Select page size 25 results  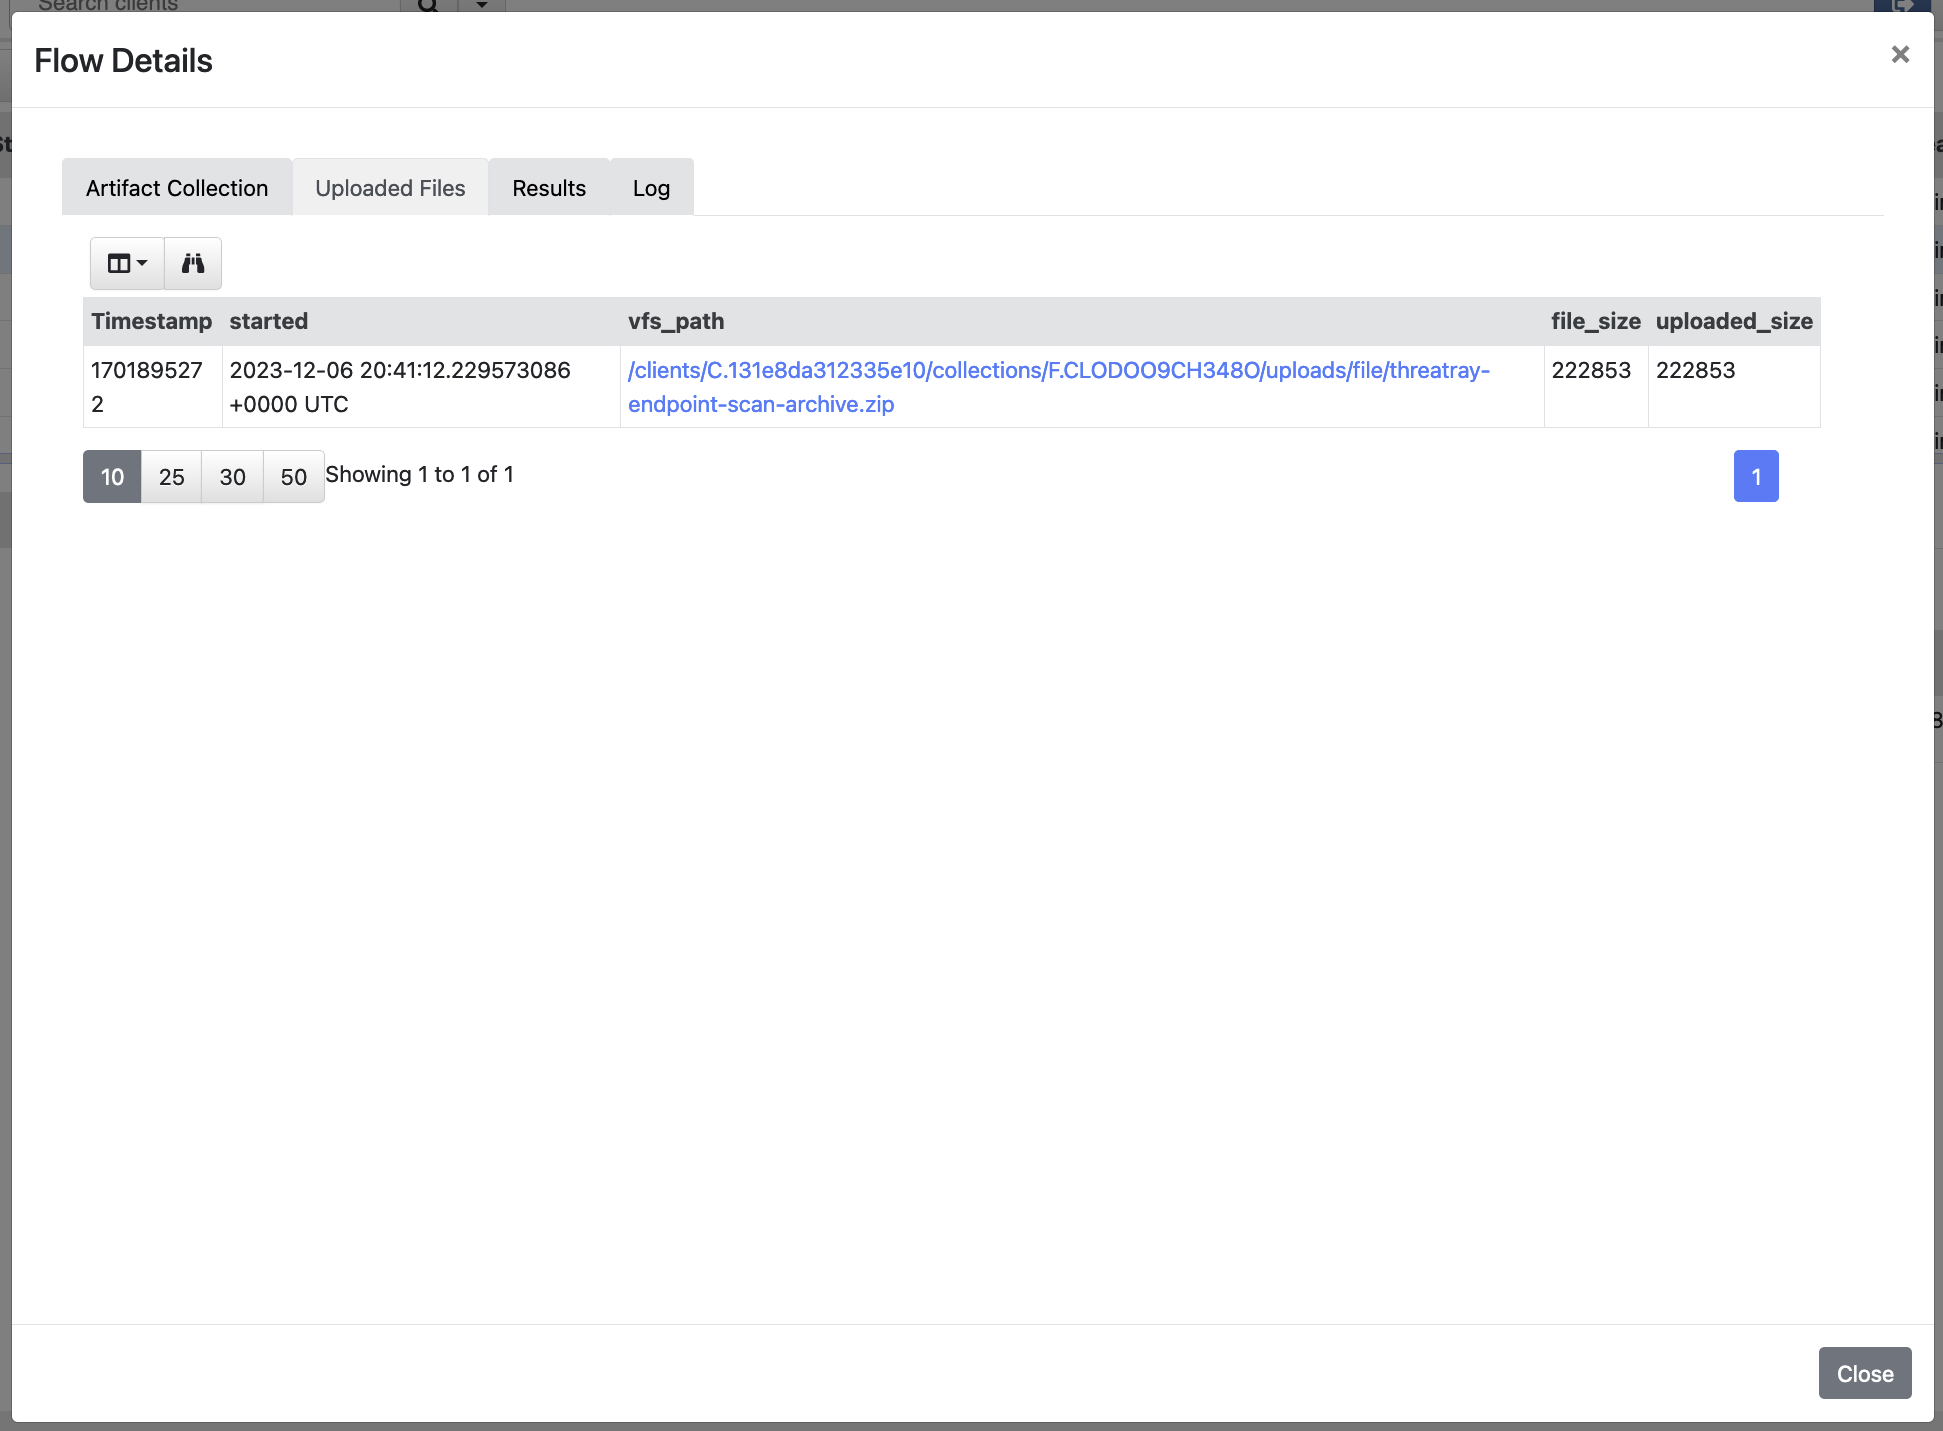(172, 475)
